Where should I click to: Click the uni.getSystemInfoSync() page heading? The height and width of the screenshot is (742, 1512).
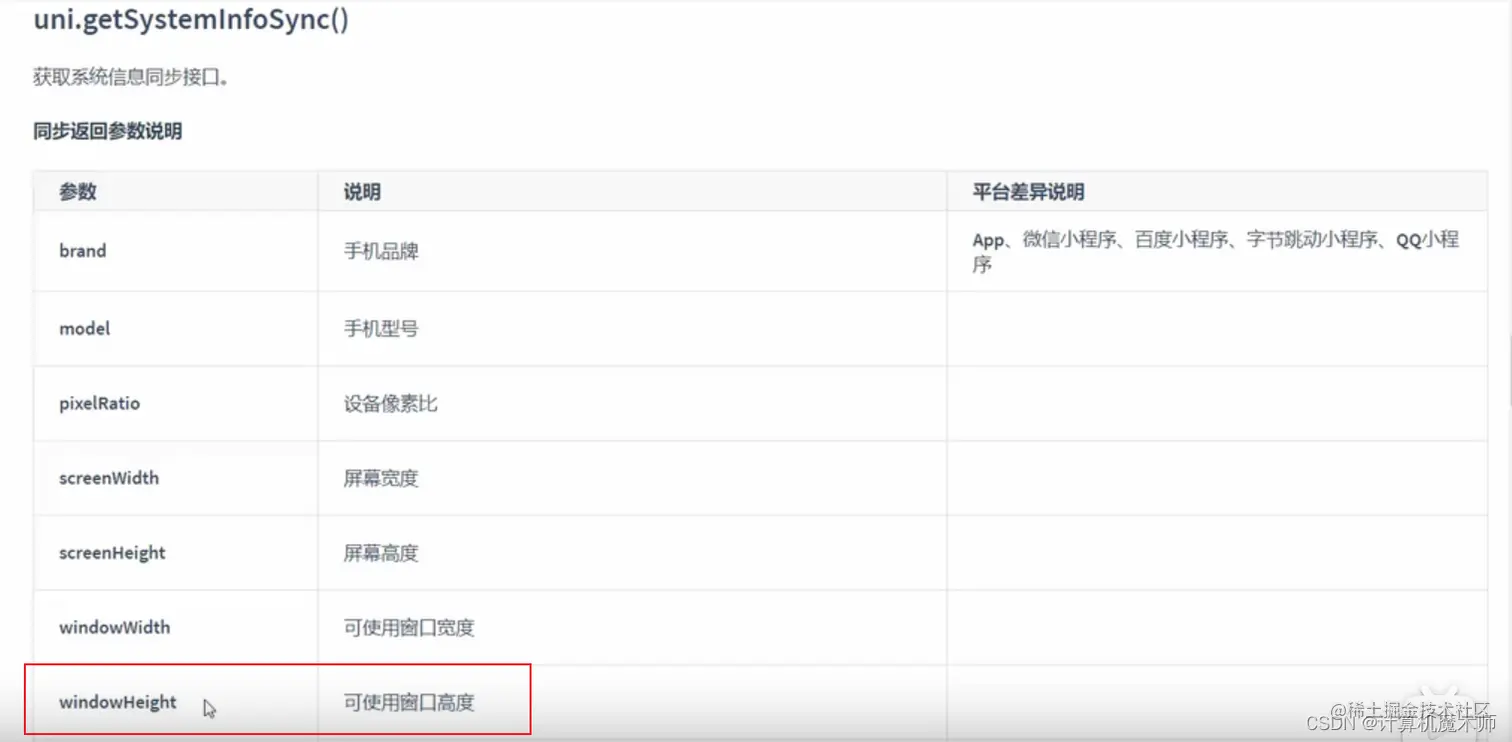[x=190, y=20]
